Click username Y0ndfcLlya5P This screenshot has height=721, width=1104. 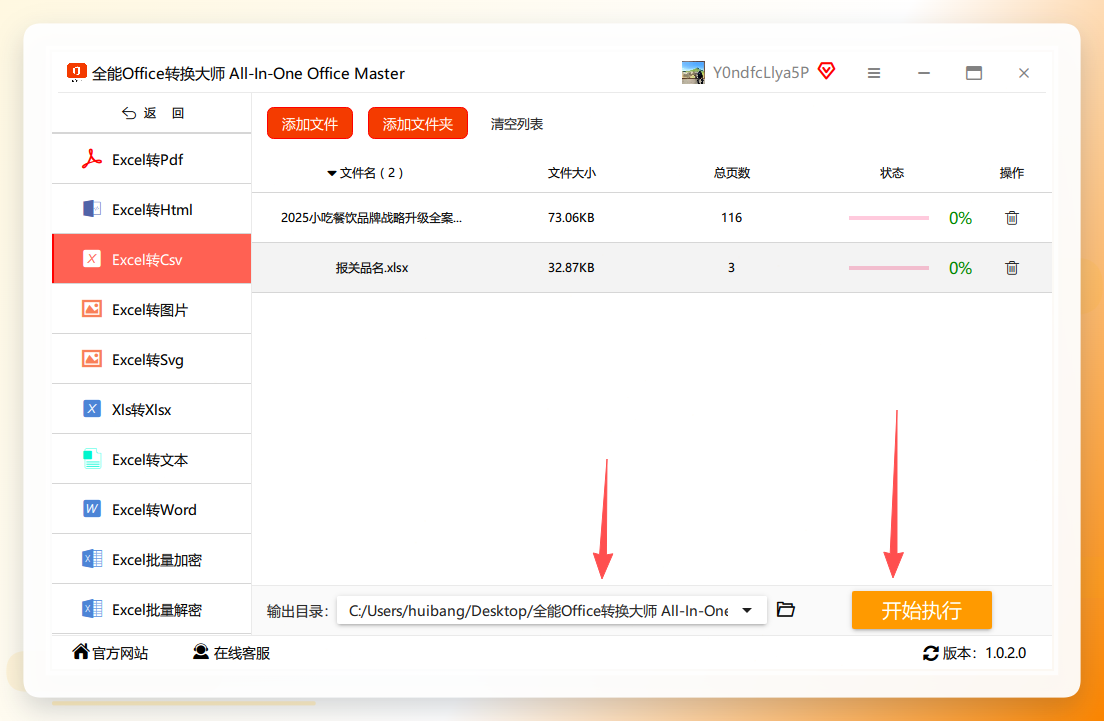760,73
